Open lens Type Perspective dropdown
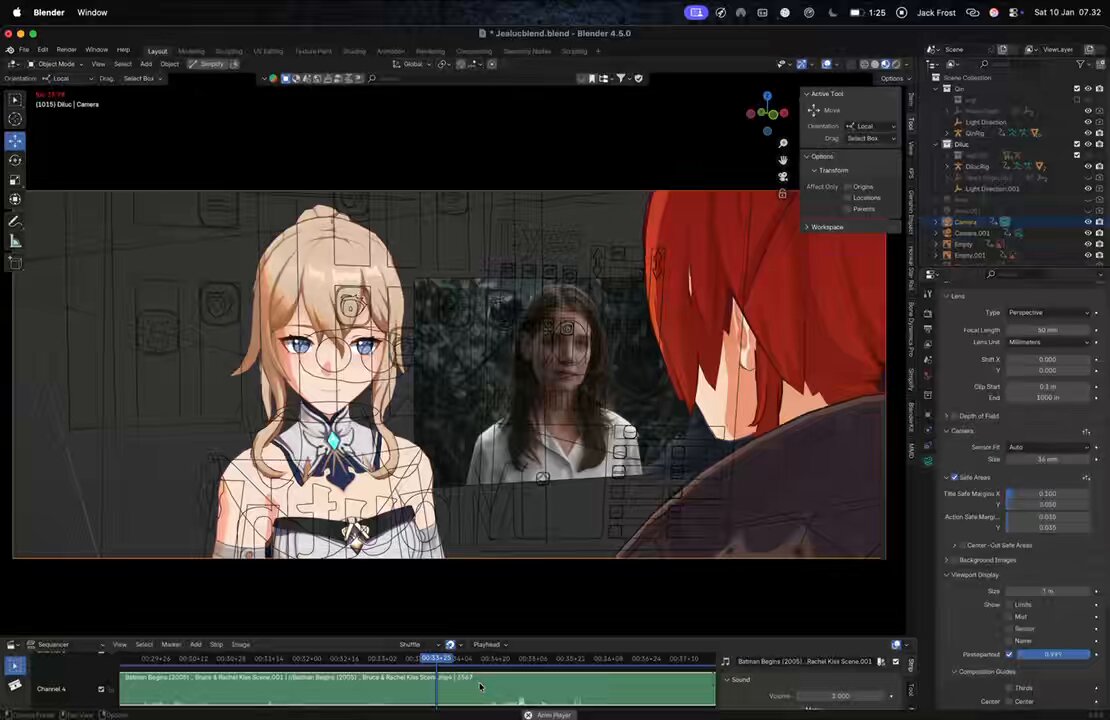This screenshot has width=1110, height=720. pos(1048,312)
